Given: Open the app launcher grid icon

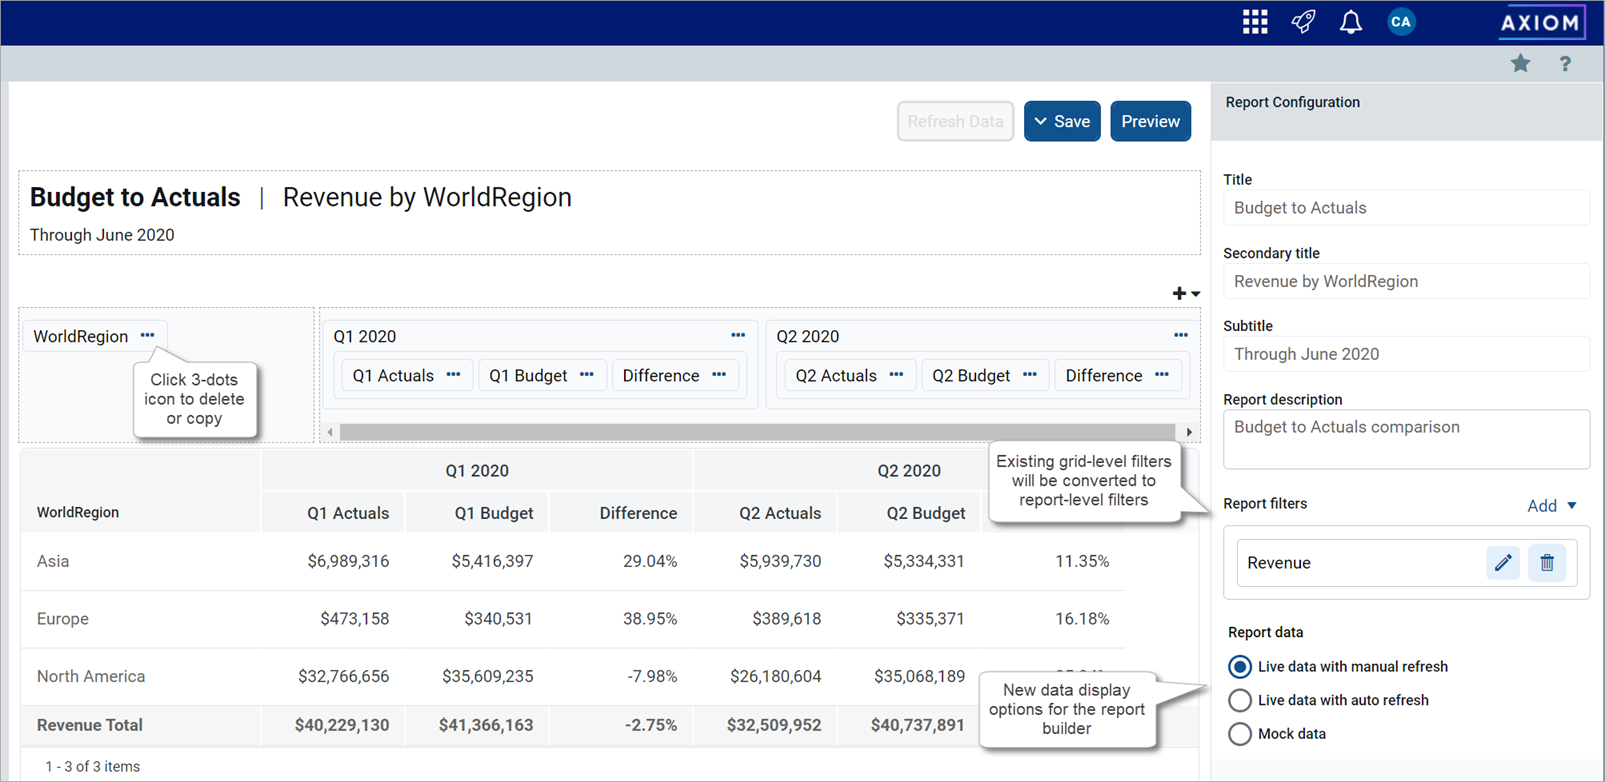Looking at the screenshot, I should point(1255,22).
